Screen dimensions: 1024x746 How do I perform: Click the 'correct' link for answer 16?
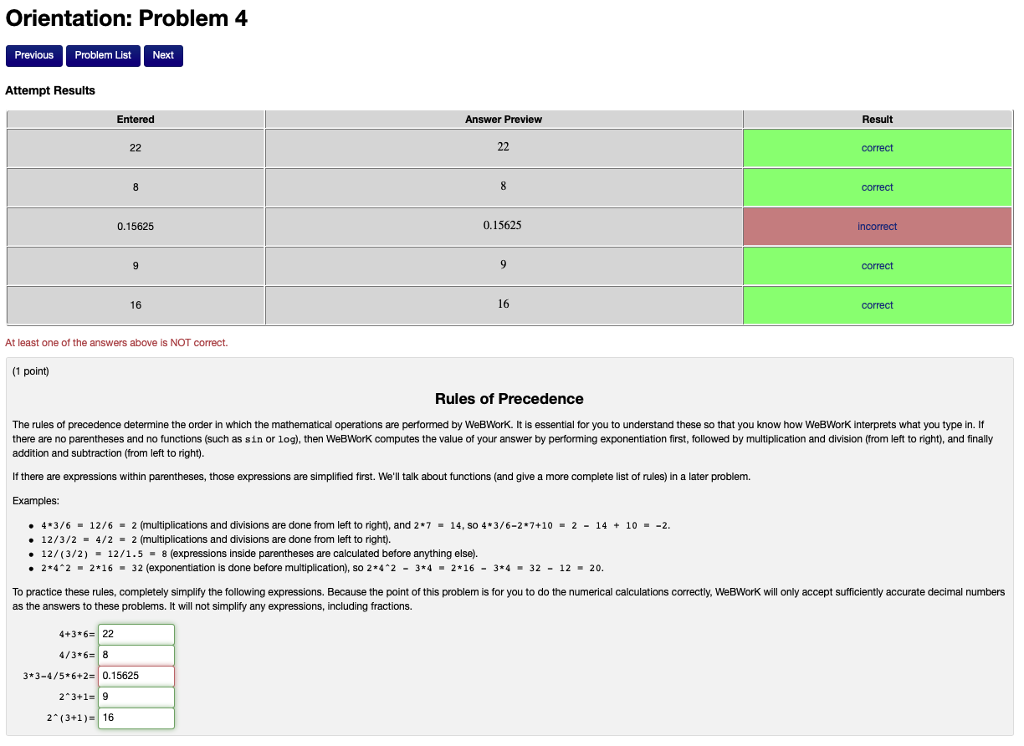pos(877,304)
